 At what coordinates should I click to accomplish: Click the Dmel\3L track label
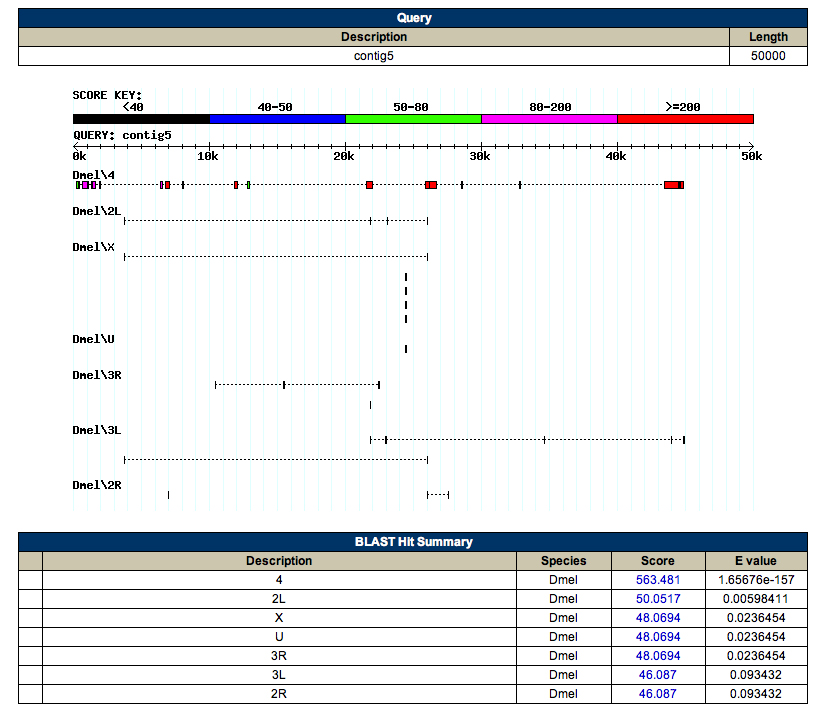pyautogui.click(x=96, y=430)
